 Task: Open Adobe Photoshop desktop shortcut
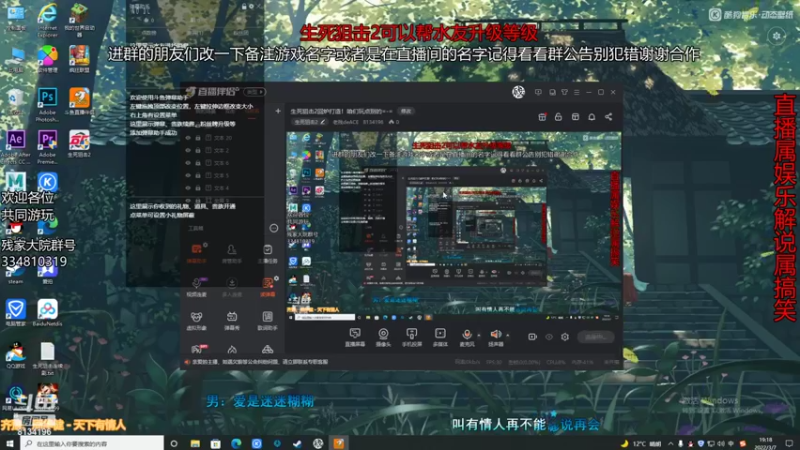click(x=47, y=105)
